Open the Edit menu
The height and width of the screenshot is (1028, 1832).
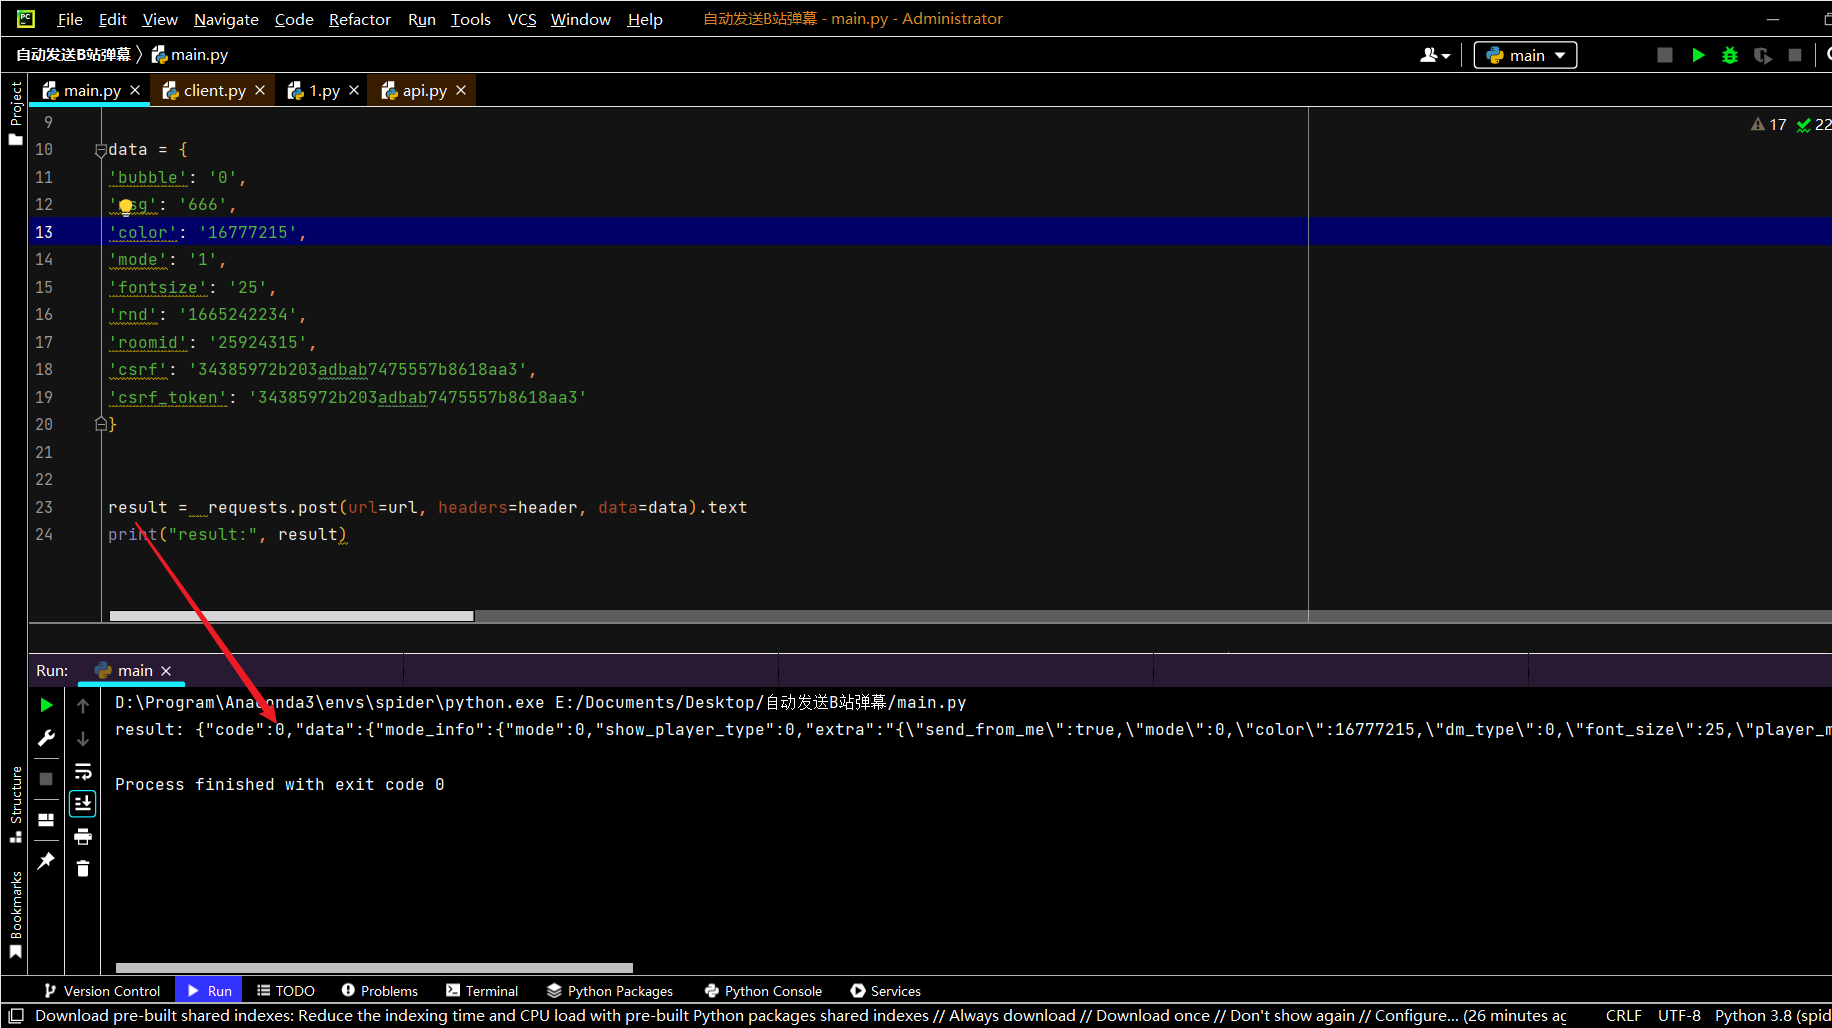coord(113,19)
